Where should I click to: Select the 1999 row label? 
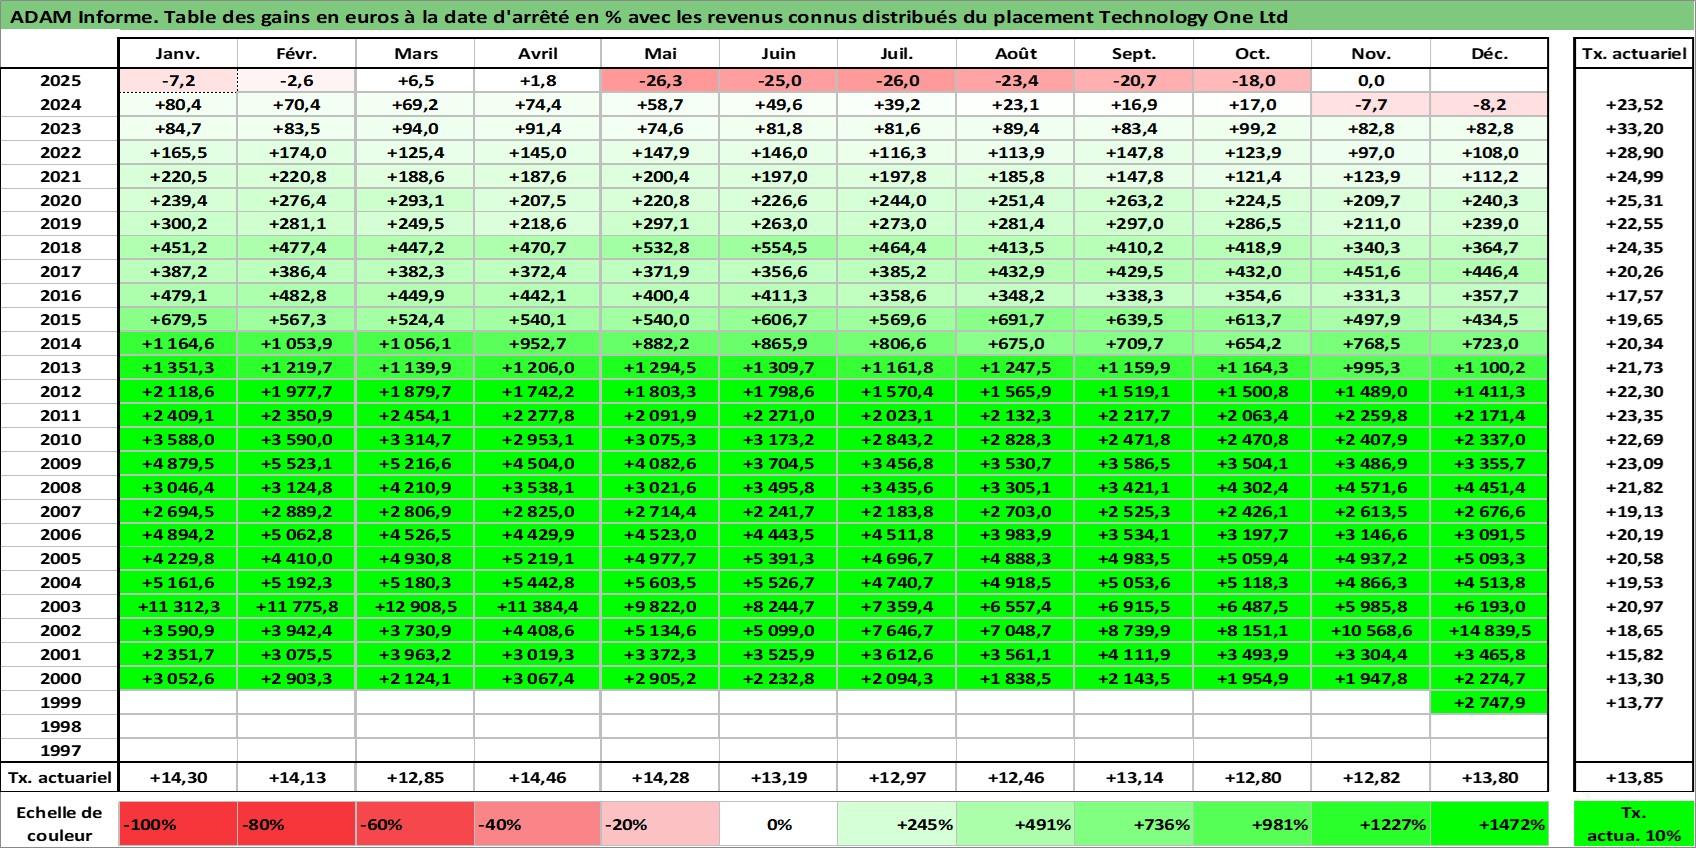pyautogui.click(x=60, y=702)
